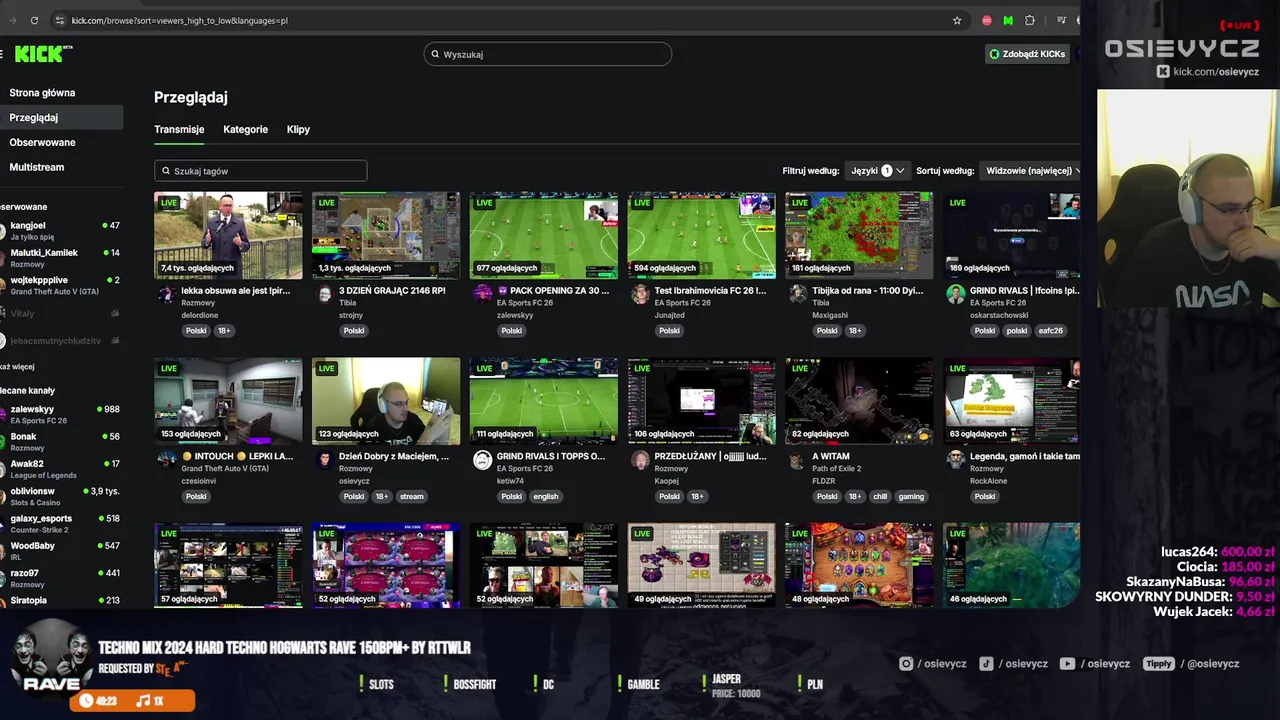Open kangjoel in followed channels

[x=62, y=231]
